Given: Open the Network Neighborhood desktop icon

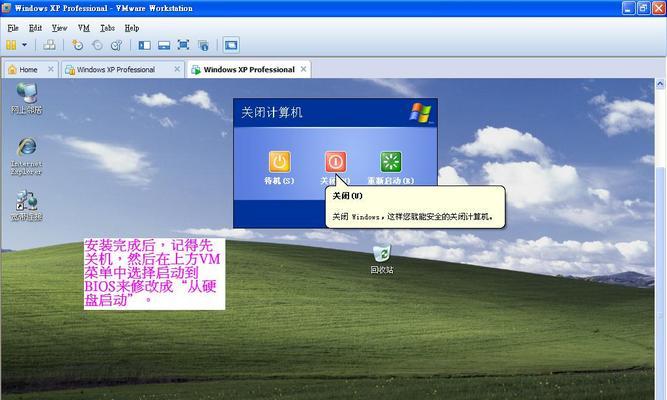Looking at the screenshot, I should (26, 98).
